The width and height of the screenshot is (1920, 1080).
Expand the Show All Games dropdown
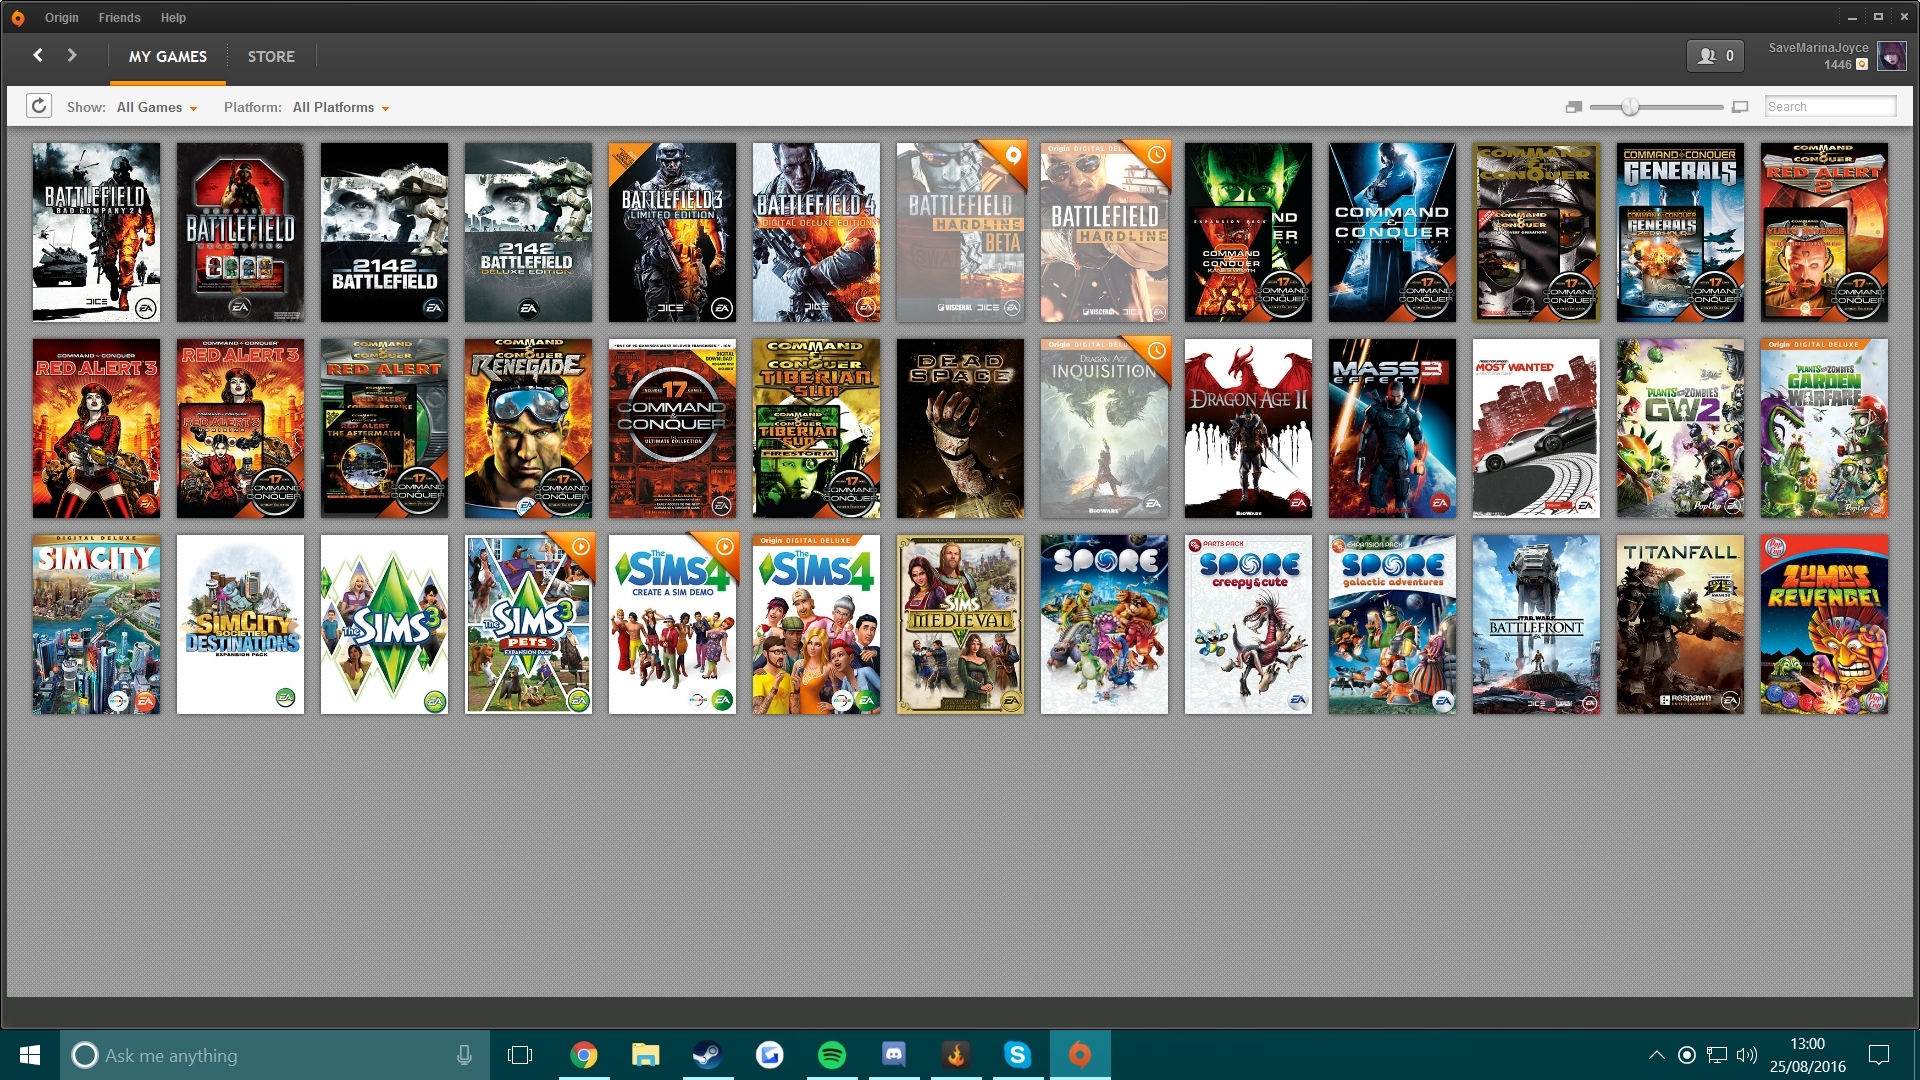[157, 107]
